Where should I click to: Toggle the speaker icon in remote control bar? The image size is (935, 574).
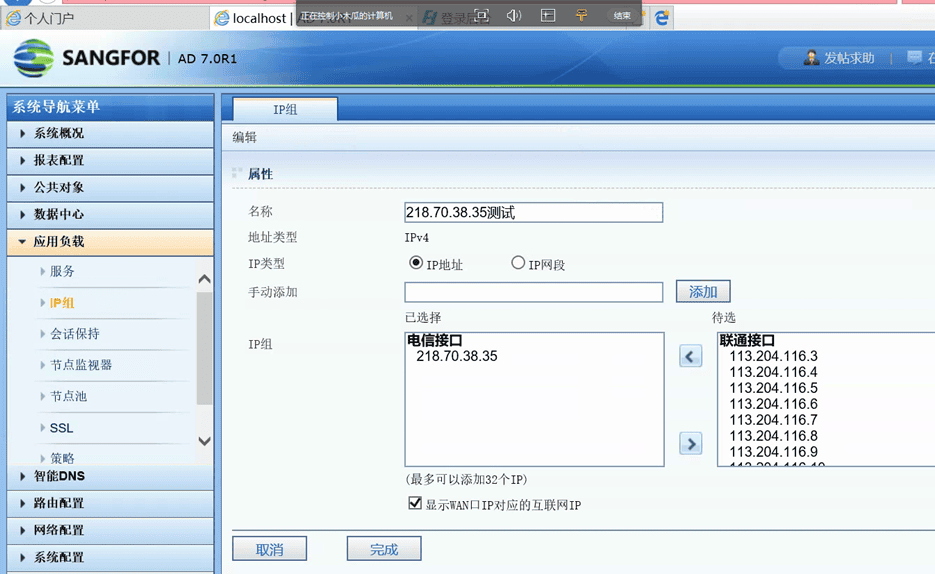[x=513, y=15]
